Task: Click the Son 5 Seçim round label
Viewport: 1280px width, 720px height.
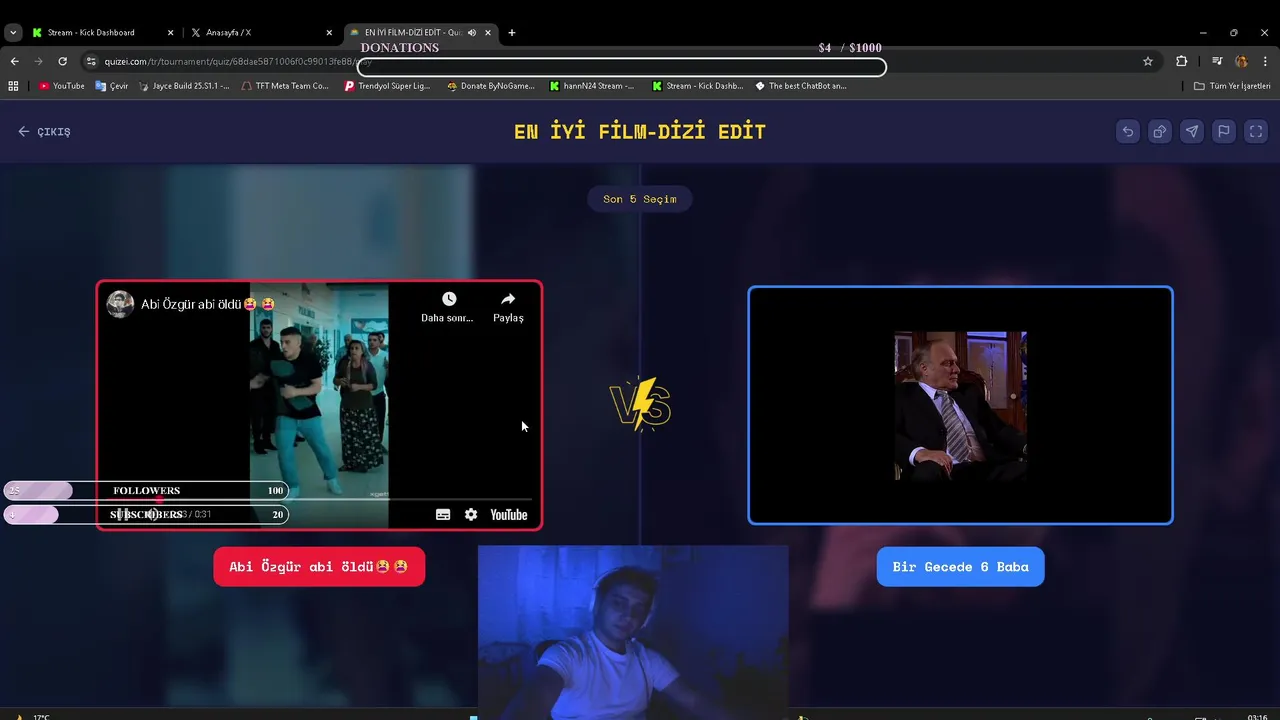Action: [x=640, y=199]
